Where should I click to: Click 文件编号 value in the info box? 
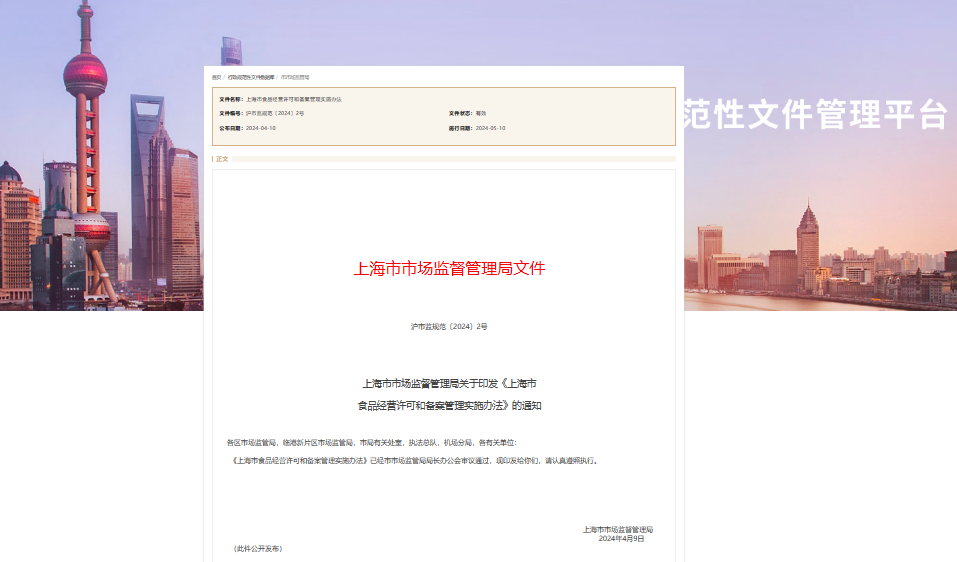(274, 113)
